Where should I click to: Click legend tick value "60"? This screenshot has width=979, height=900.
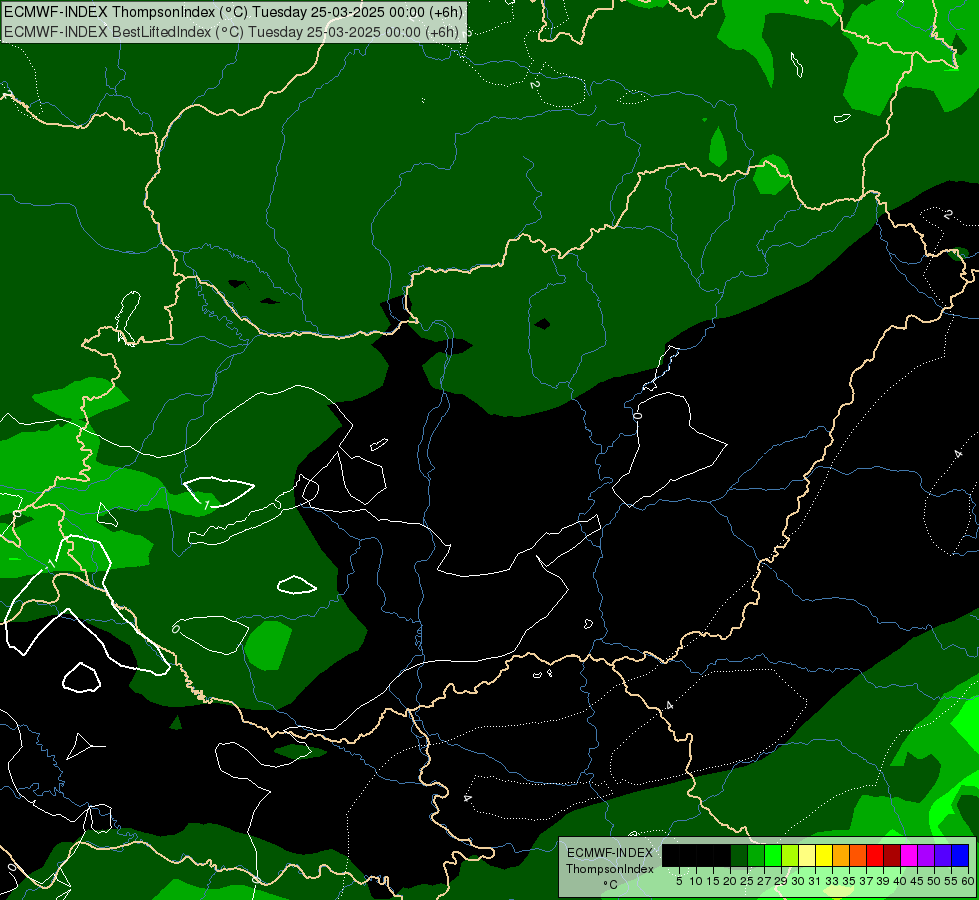click(x=967, y=881)
